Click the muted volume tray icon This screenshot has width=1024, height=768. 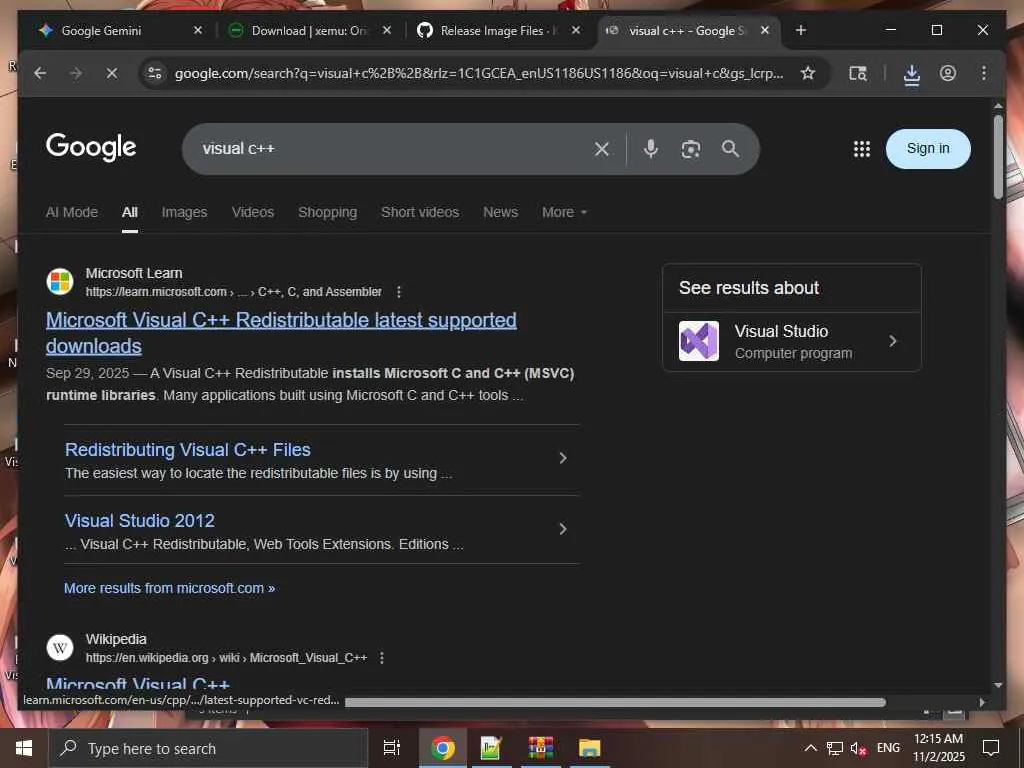[858, 748]
